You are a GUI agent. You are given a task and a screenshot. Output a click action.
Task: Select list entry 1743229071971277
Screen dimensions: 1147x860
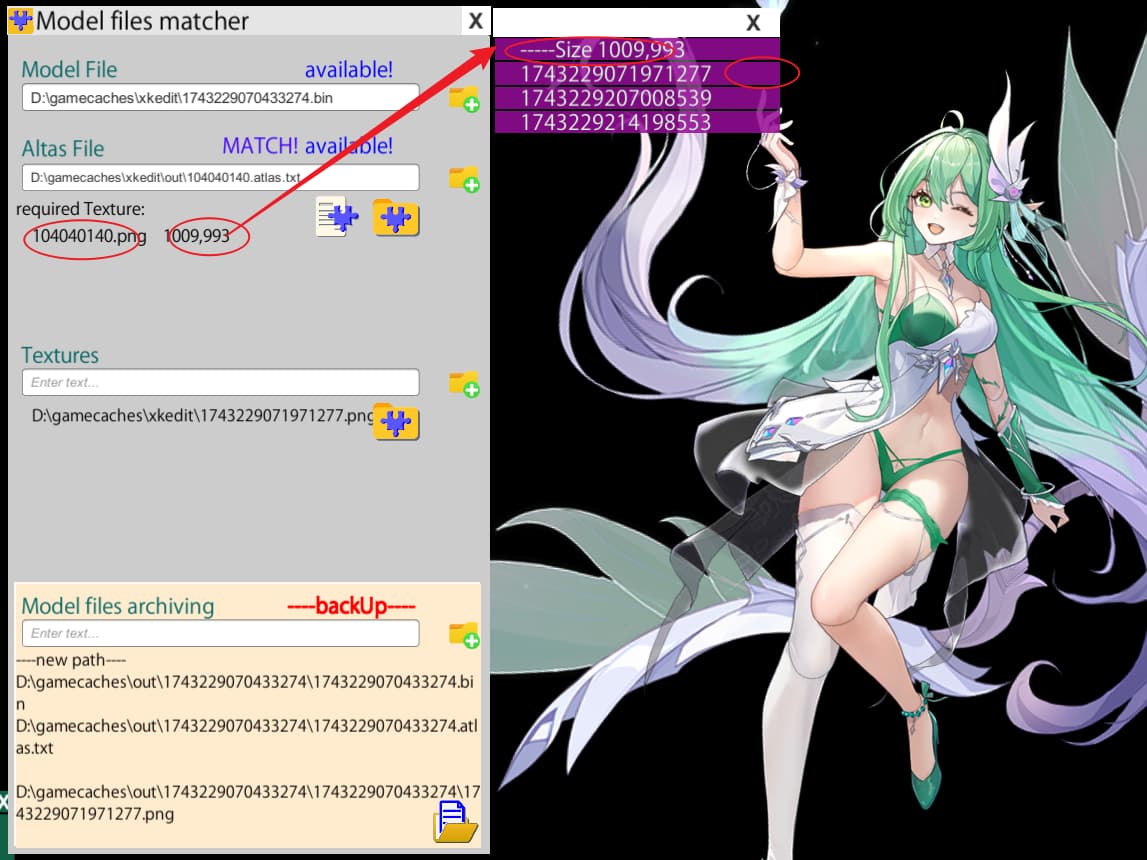[636, 74]
